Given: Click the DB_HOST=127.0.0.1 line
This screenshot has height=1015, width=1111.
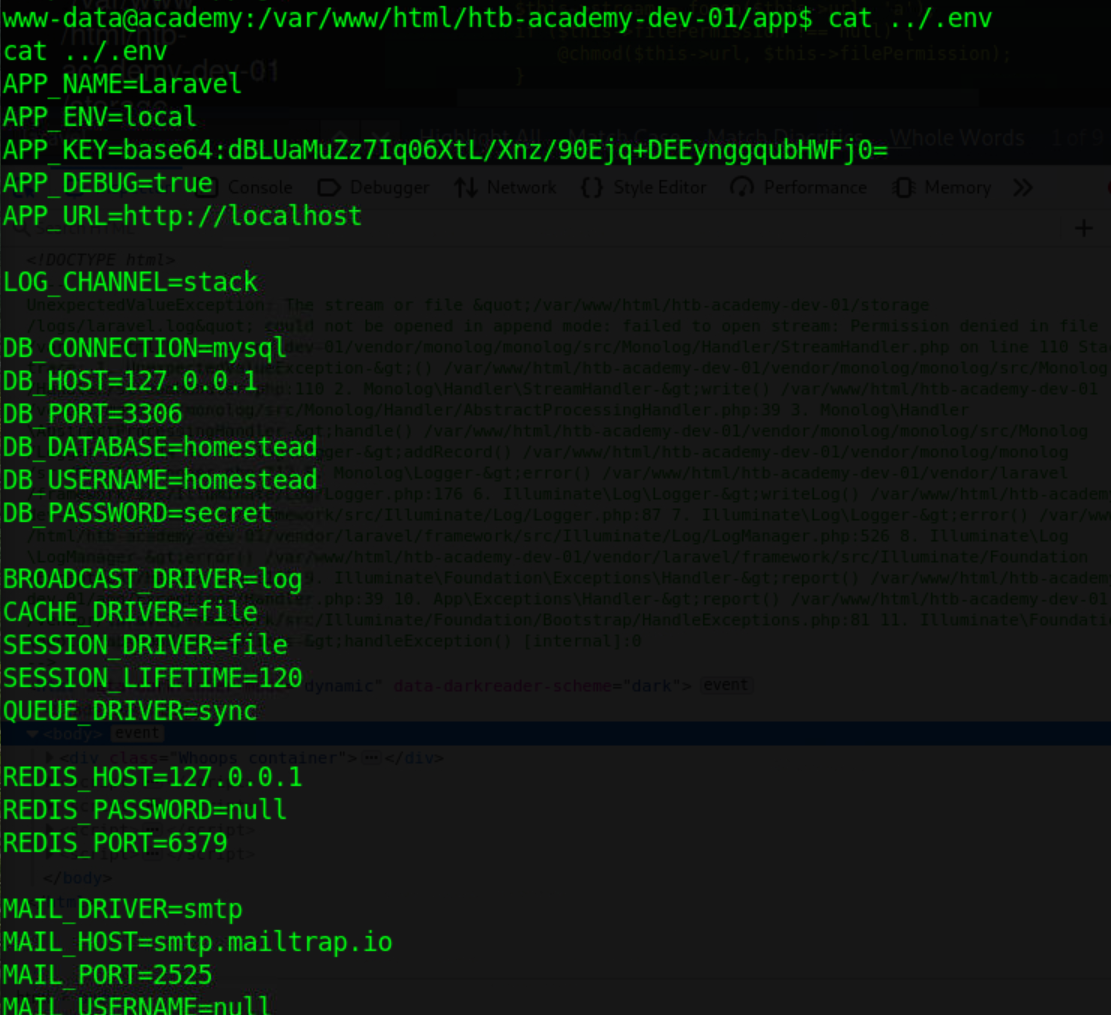Looking at the screenshot, I should click(130, 381).
